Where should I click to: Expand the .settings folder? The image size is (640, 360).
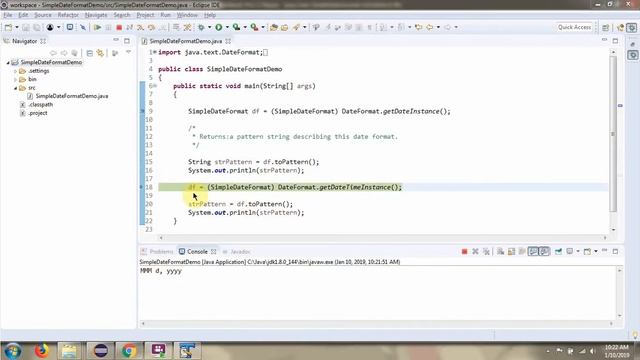click(16, 71)
